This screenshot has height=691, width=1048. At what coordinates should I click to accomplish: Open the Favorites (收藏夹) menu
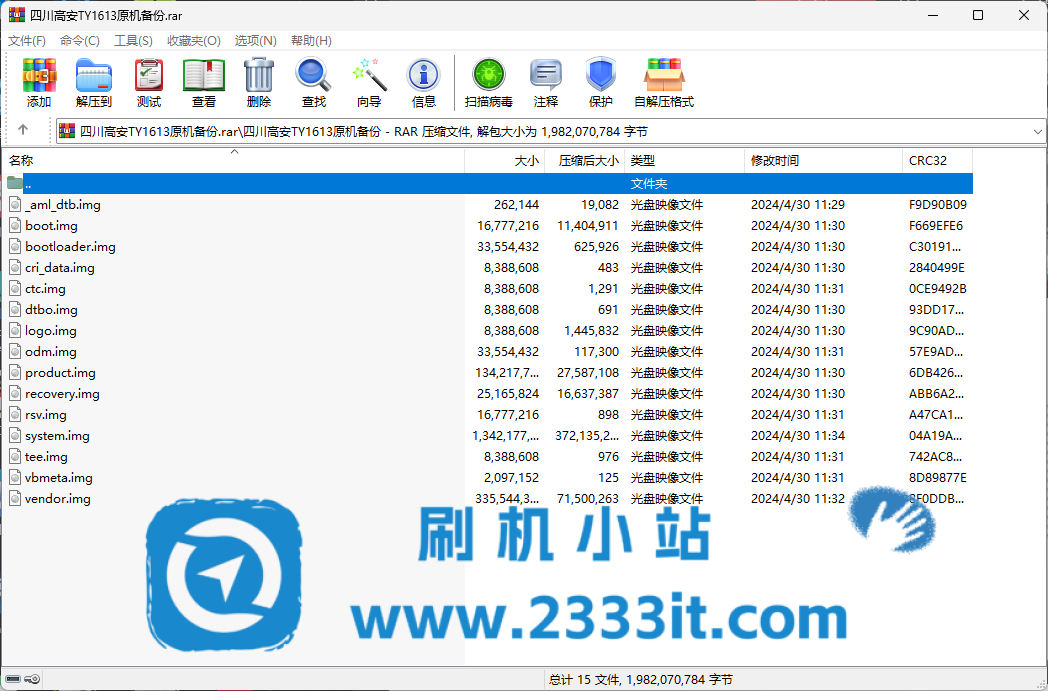coord(194,41)
